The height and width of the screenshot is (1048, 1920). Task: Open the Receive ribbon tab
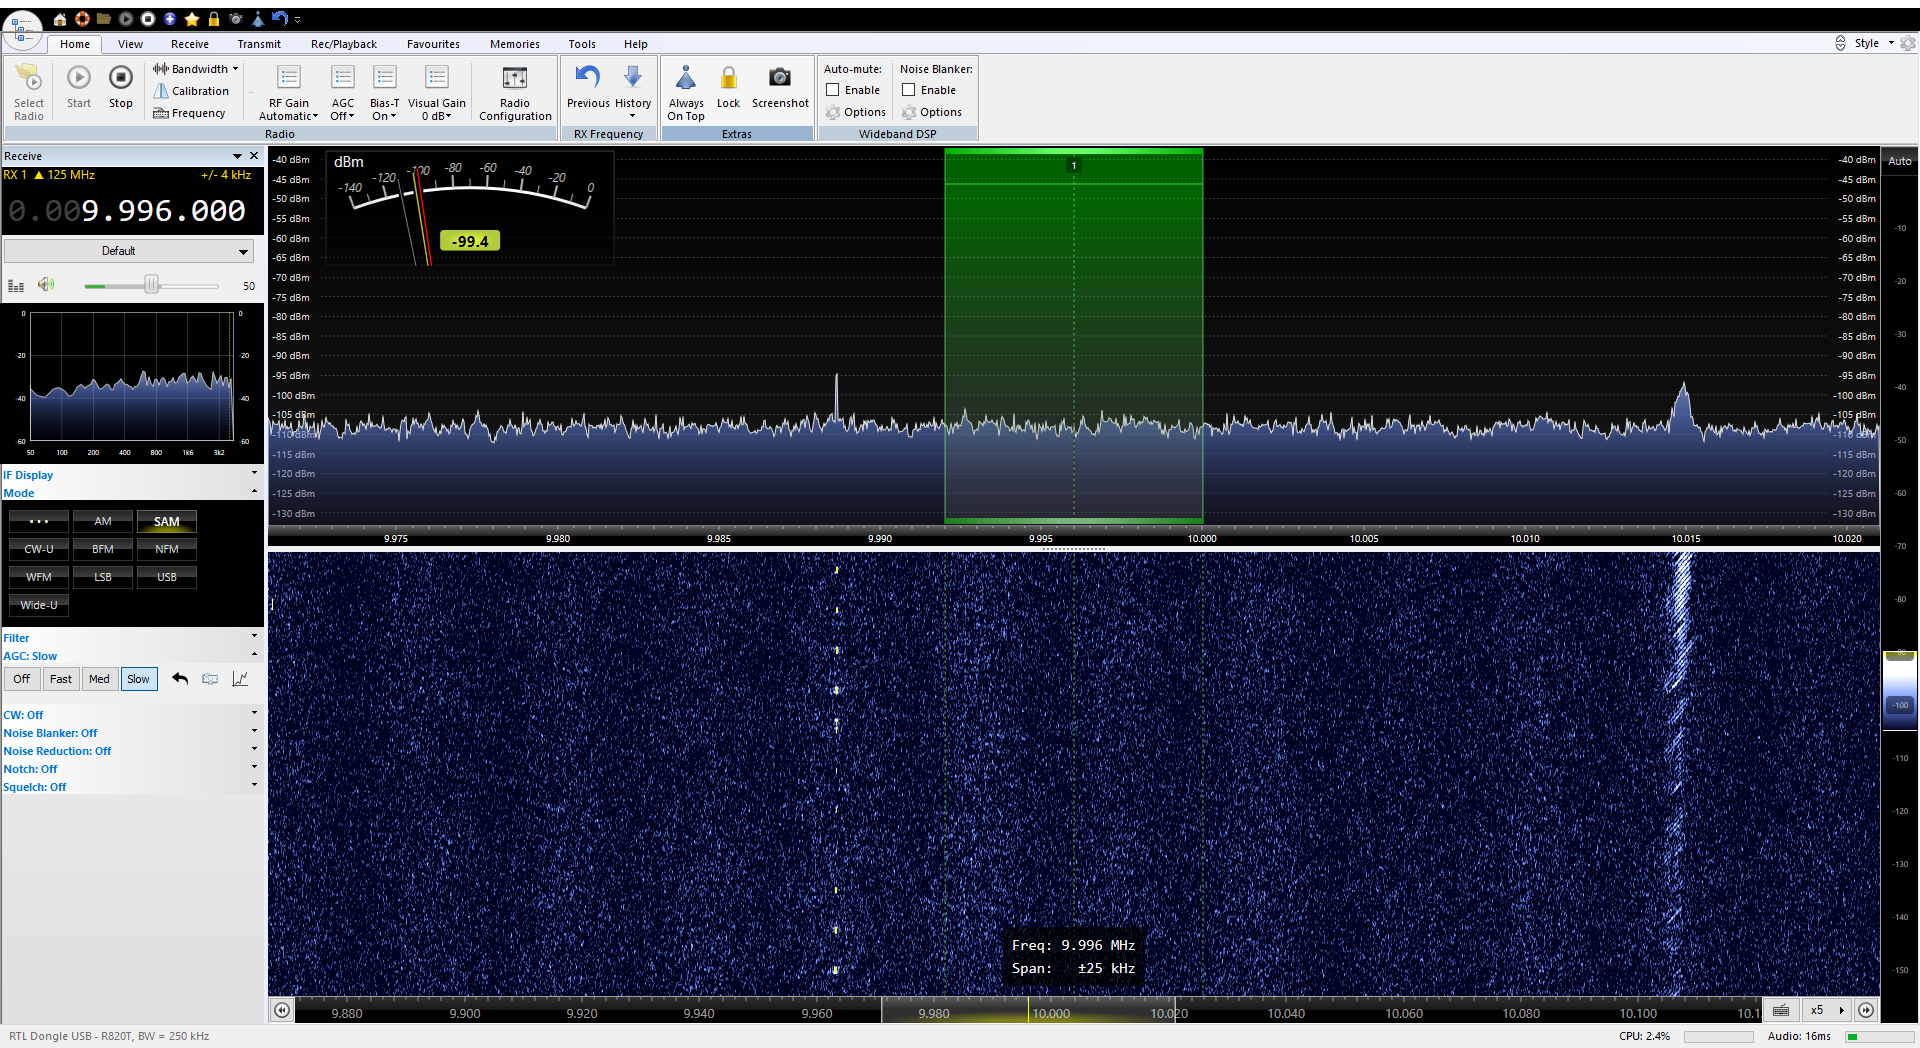(190, 44)
